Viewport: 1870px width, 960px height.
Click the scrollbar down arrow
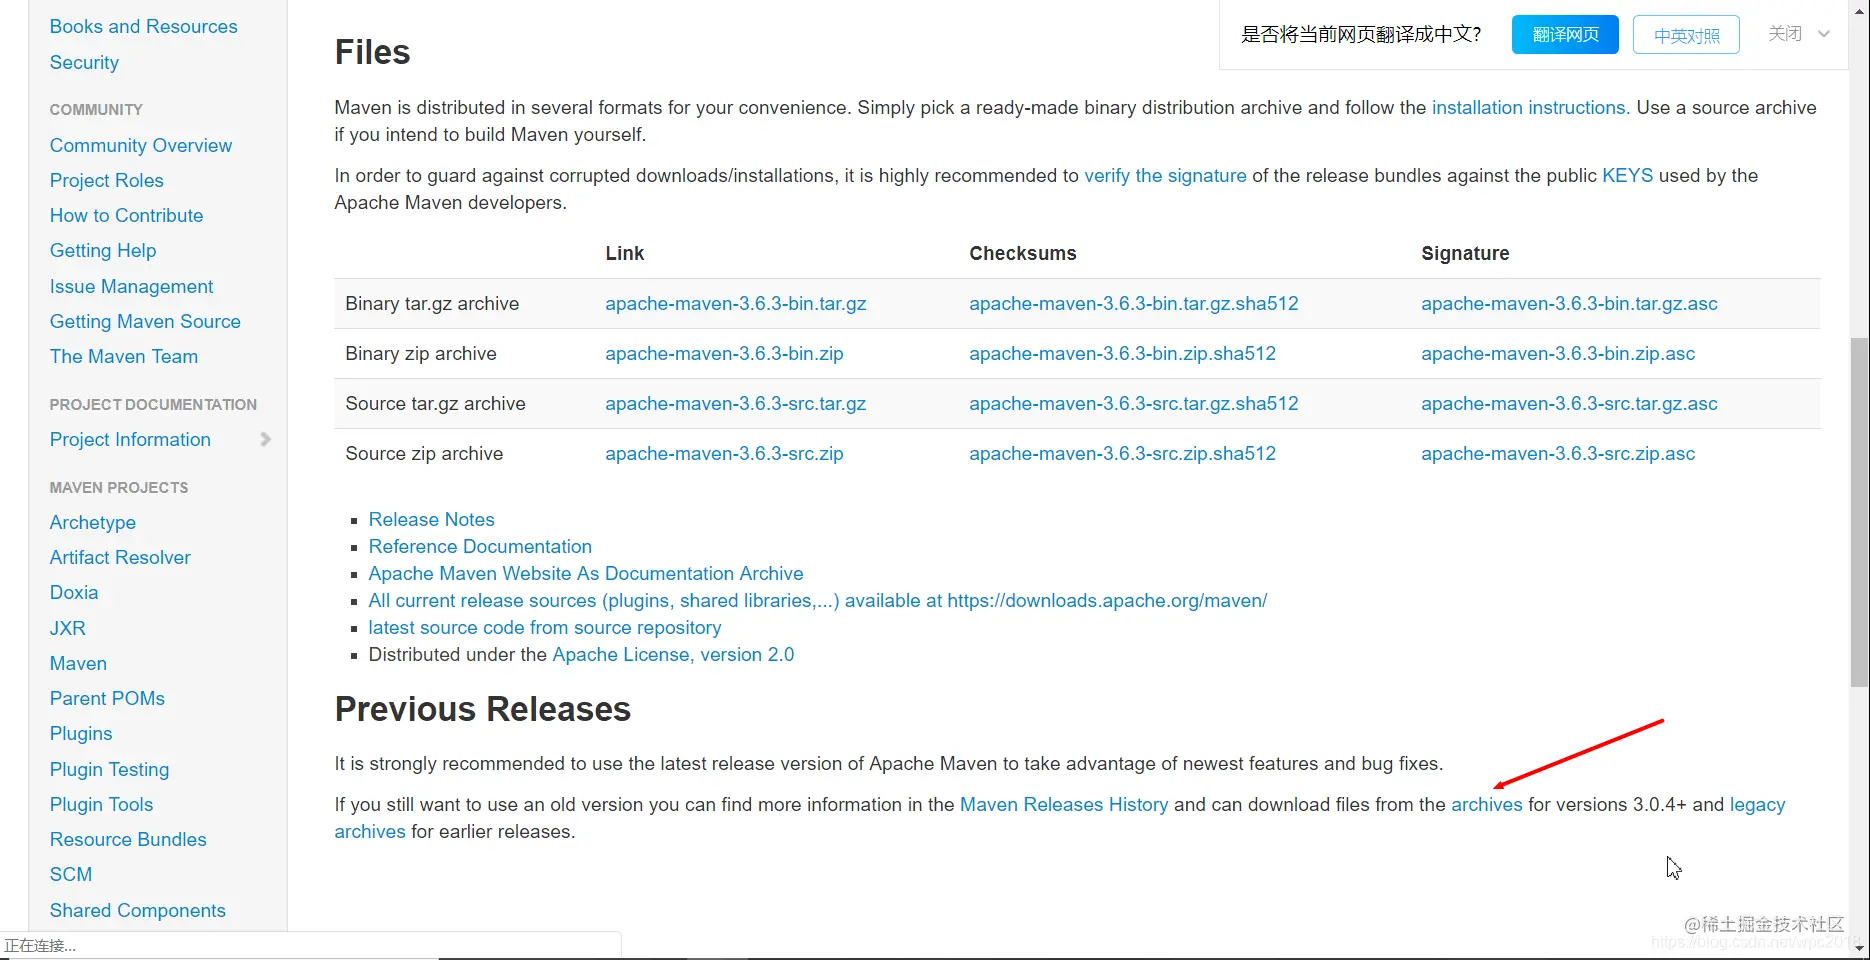click(x=1860, y=948)
